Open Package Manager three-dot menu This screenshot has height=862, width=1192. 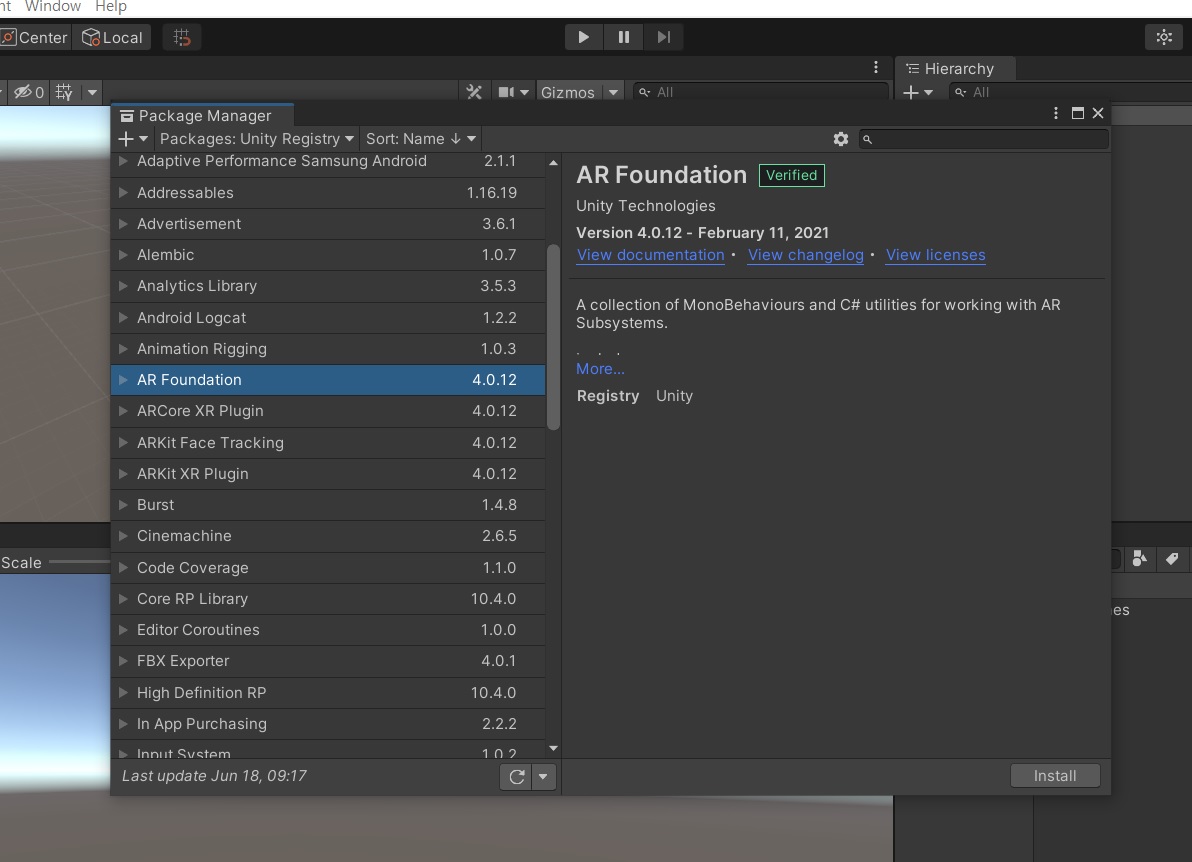point(1056,113)
